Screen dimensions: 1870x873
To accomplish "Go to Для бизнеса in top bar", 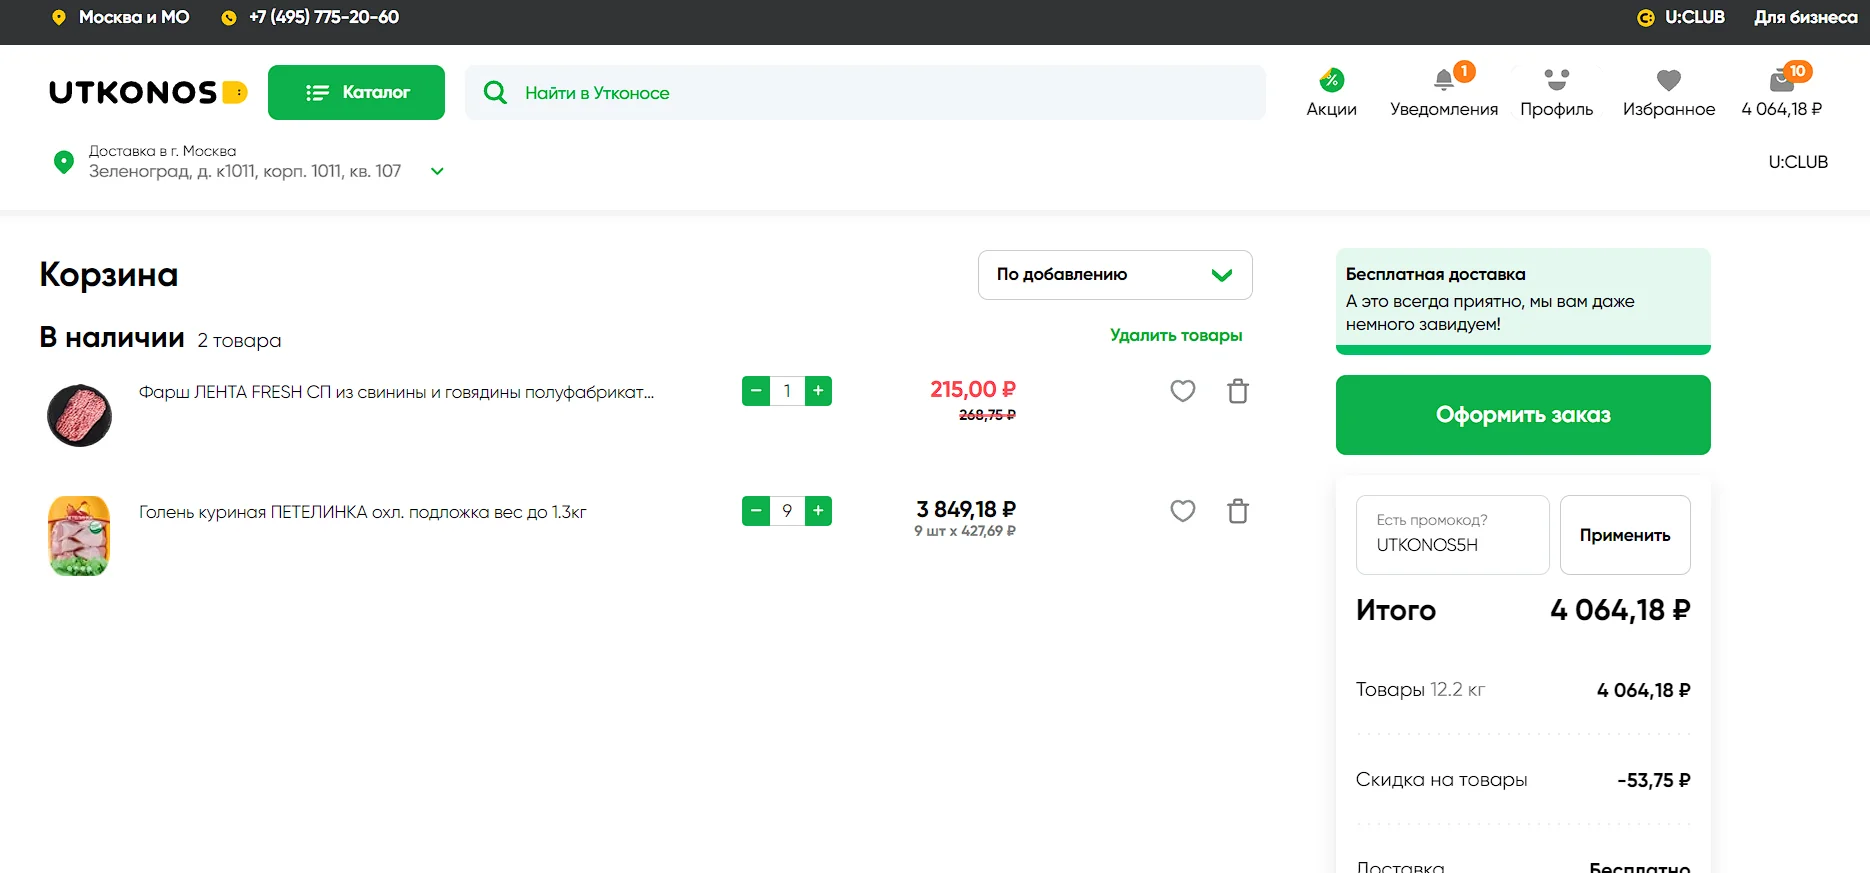I will click(x=1805, y=17).
